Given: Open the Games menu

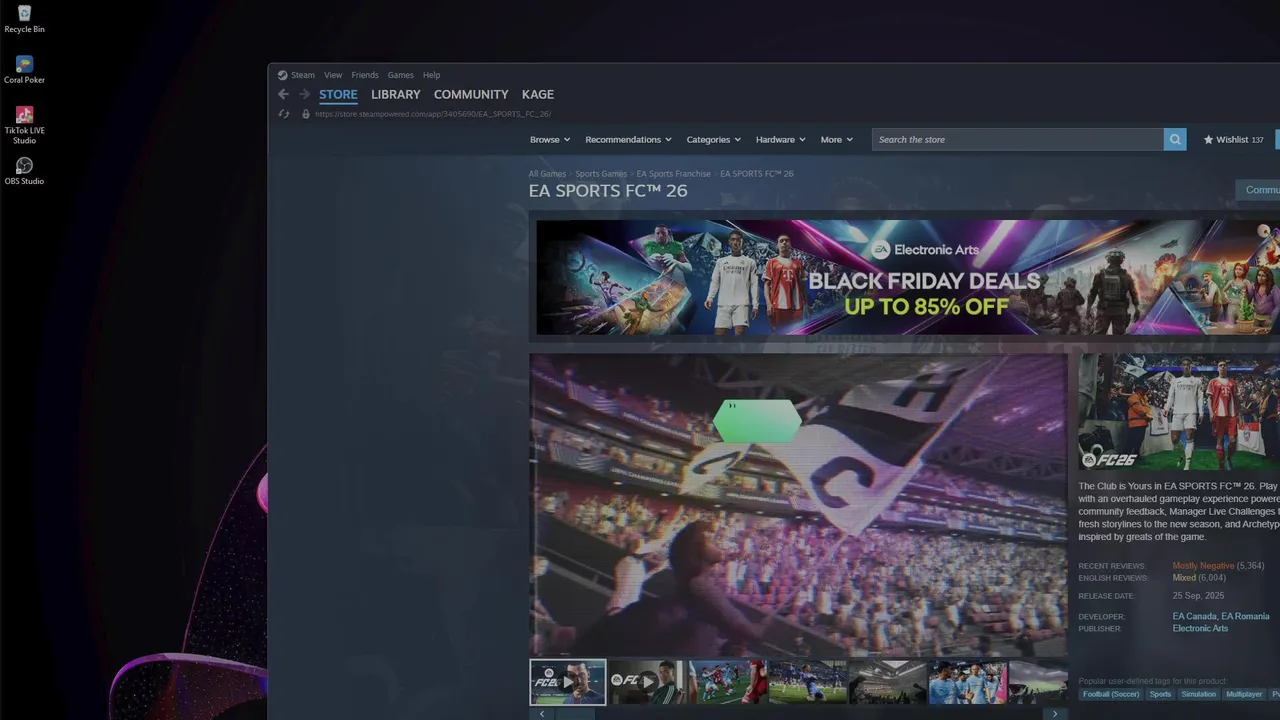Looking at the screenshot, I should click(401, 75).
